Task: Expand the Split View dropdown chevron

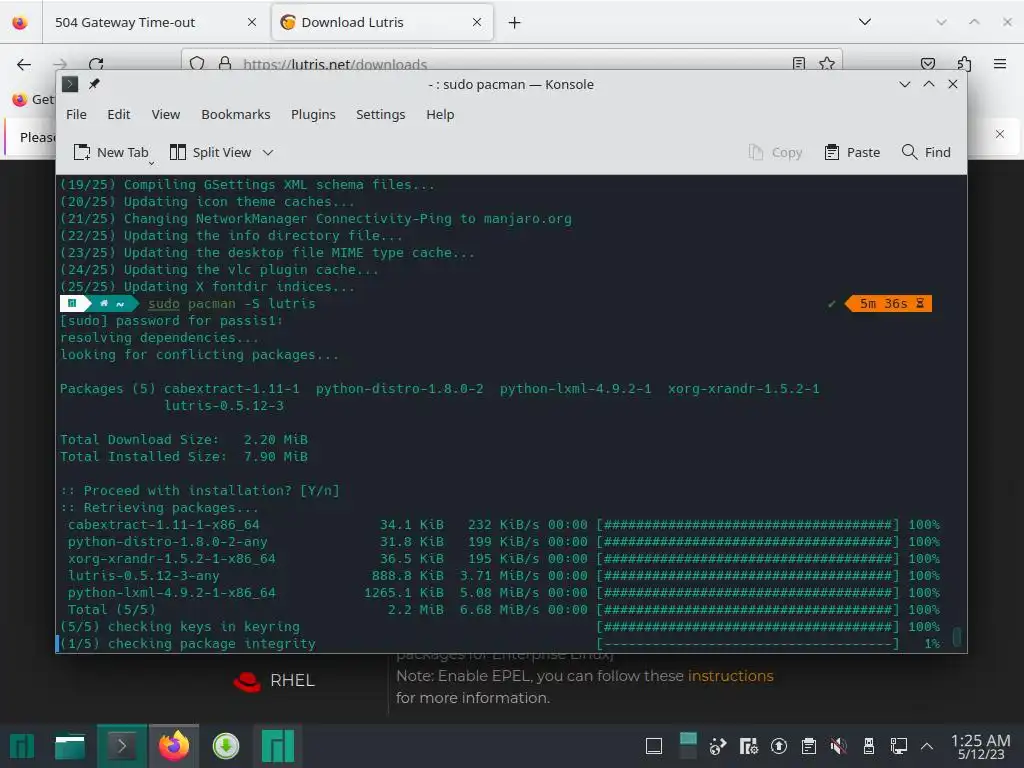Action: pyautogui.click(x=268, y=152)
